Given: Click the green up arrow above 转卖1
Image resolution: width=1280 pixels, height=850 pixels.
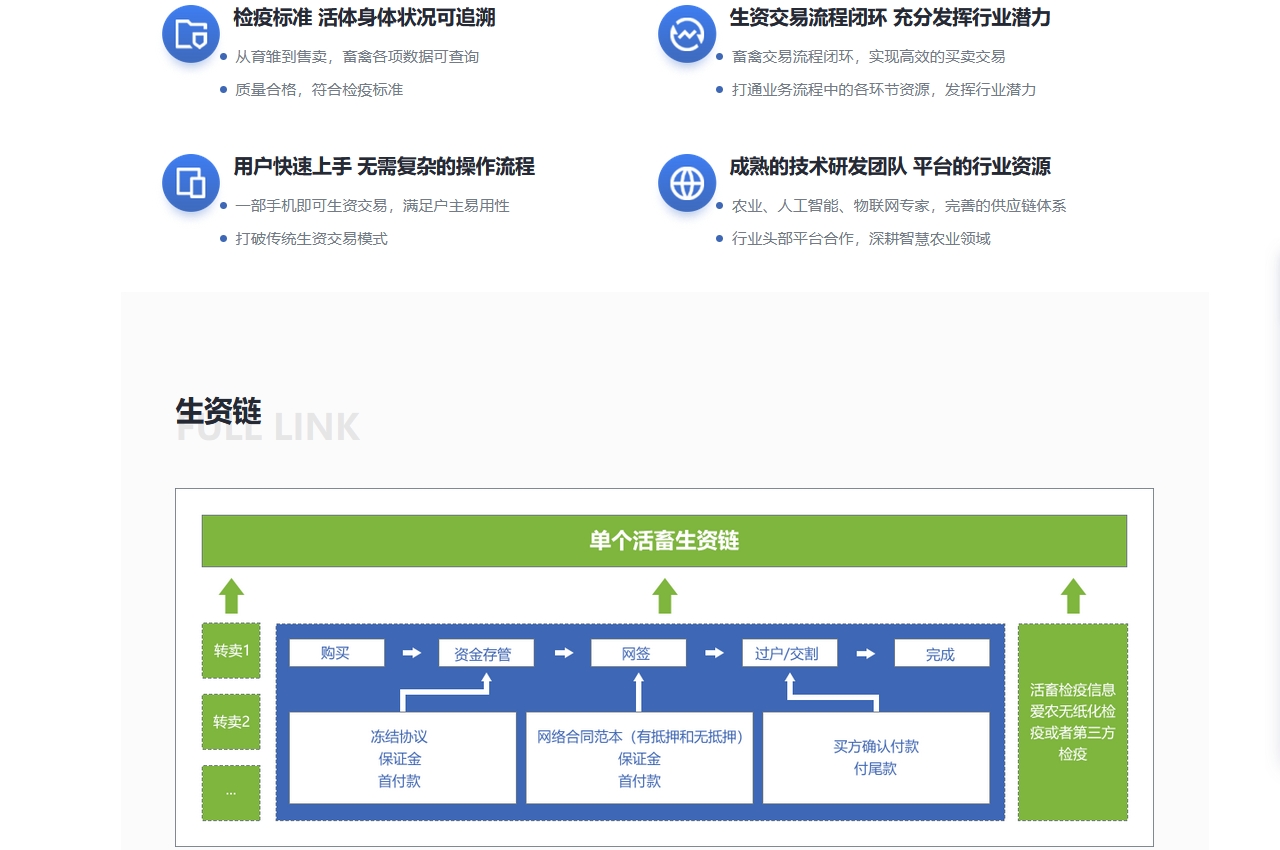Looking at the screenshot, I should click(231, 595).
